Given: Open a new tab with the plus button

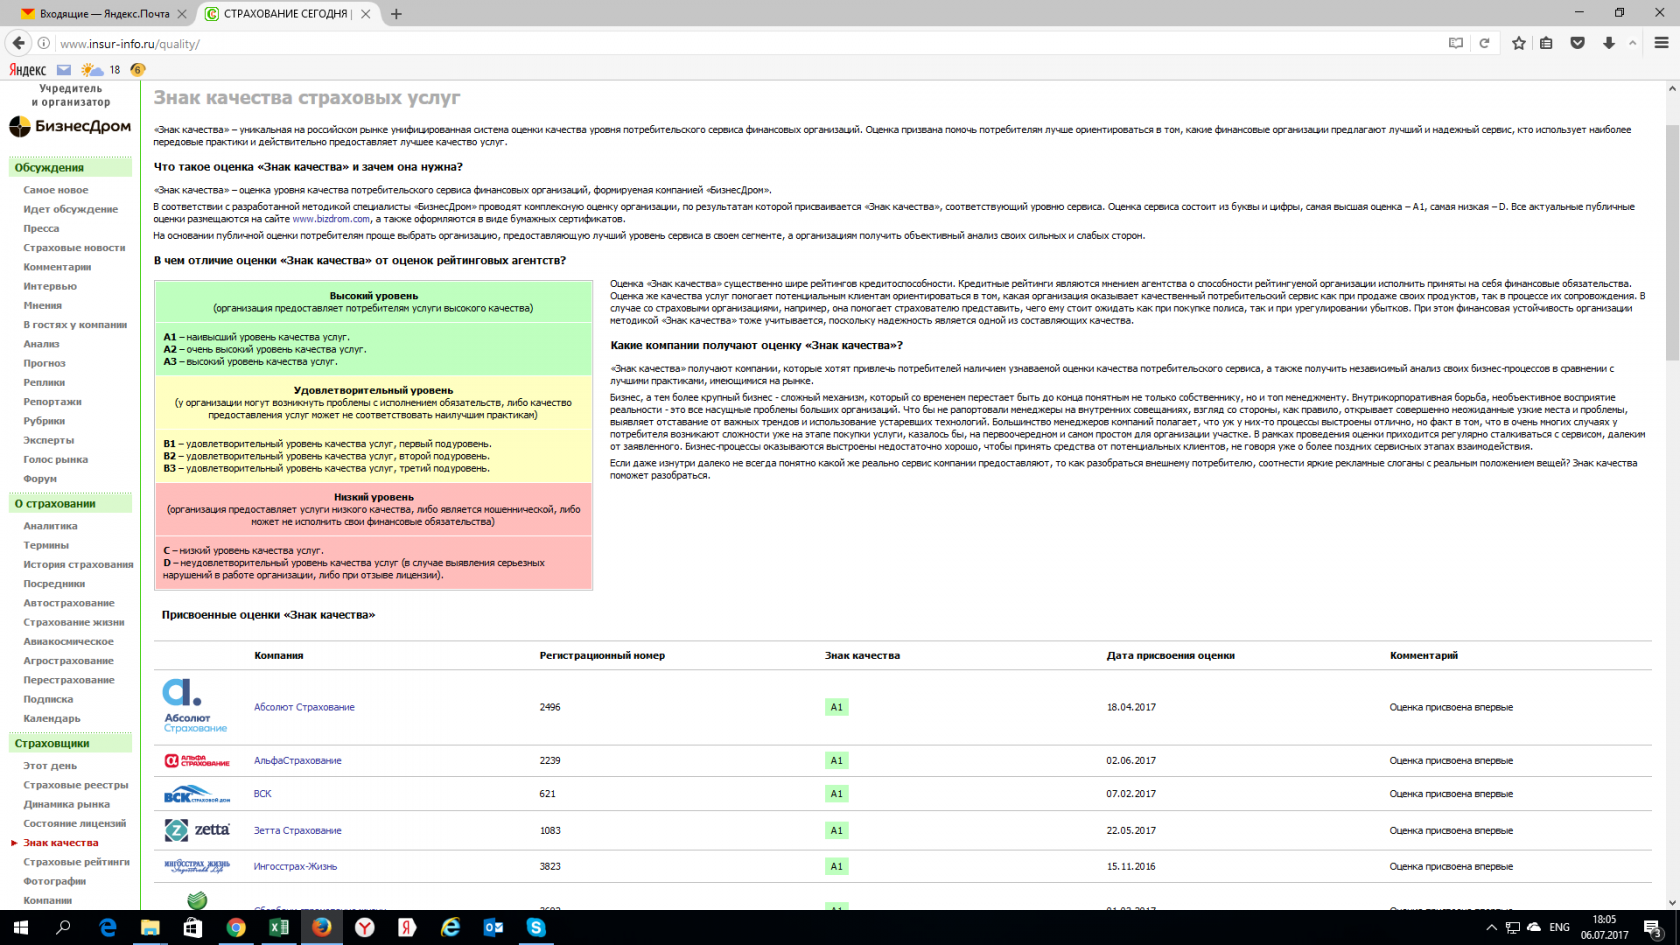Looking at the screenshot, I should point(396,14).
